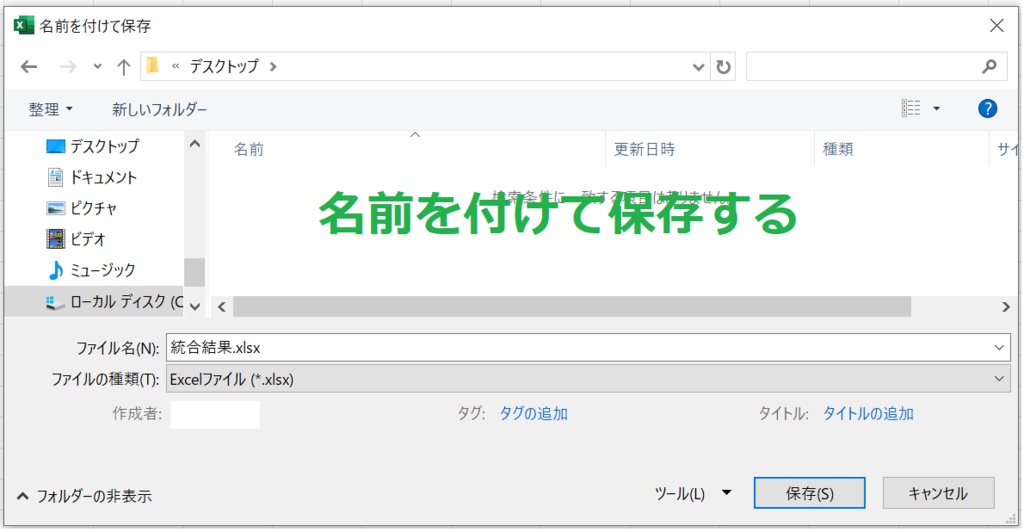This screenshot has width=1024, height=532.
Task: Click the folder icon in address bar
Action: [153, 66]
